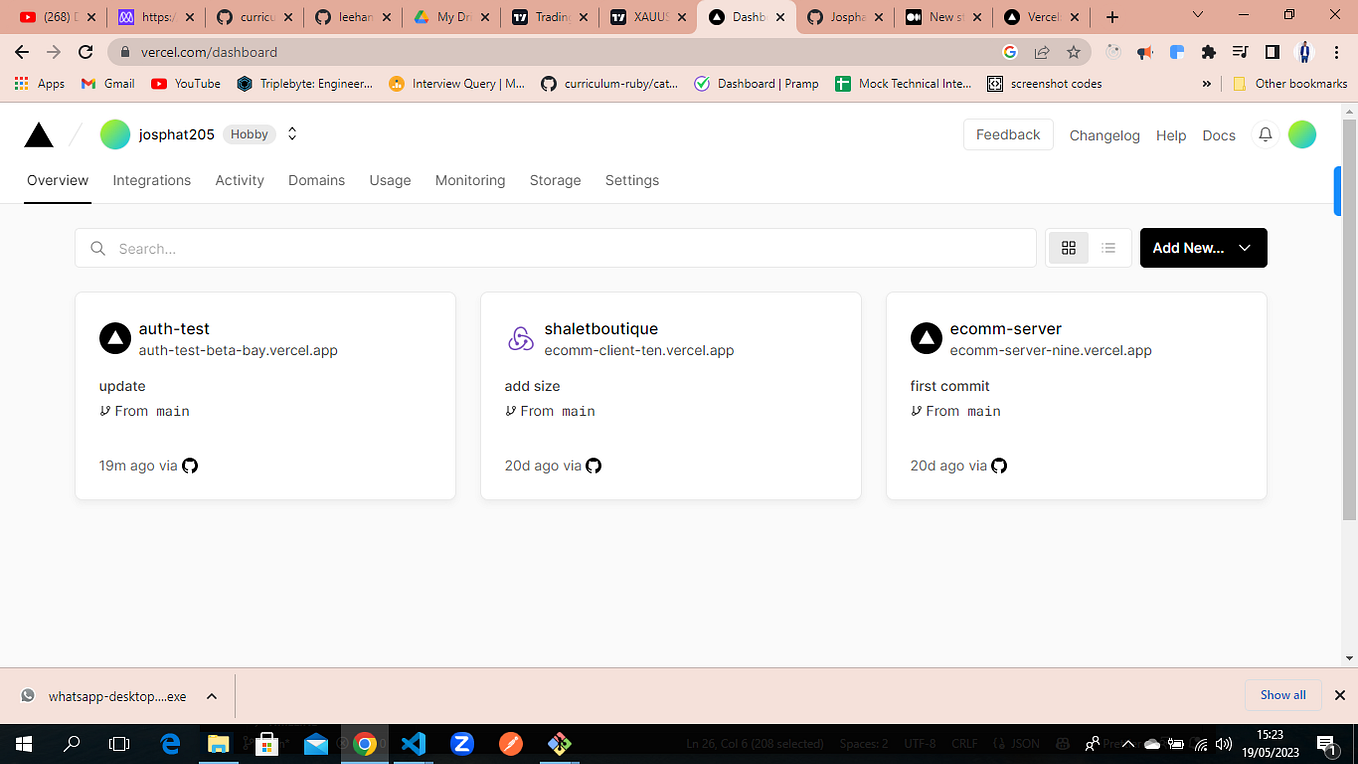Click the shaletboutique project logo
Viewport: 1358px width, 764px height.
tap(520, 338)
